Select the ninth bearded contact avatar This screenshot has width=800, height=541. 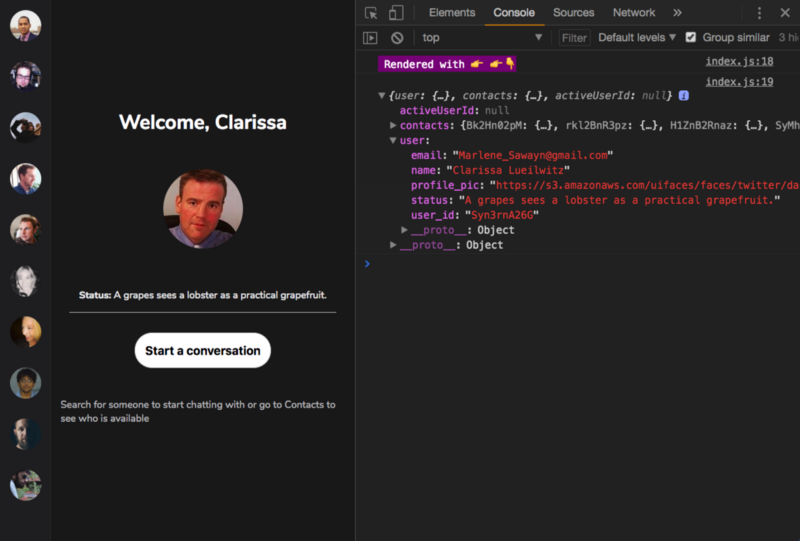click(26, 434)
